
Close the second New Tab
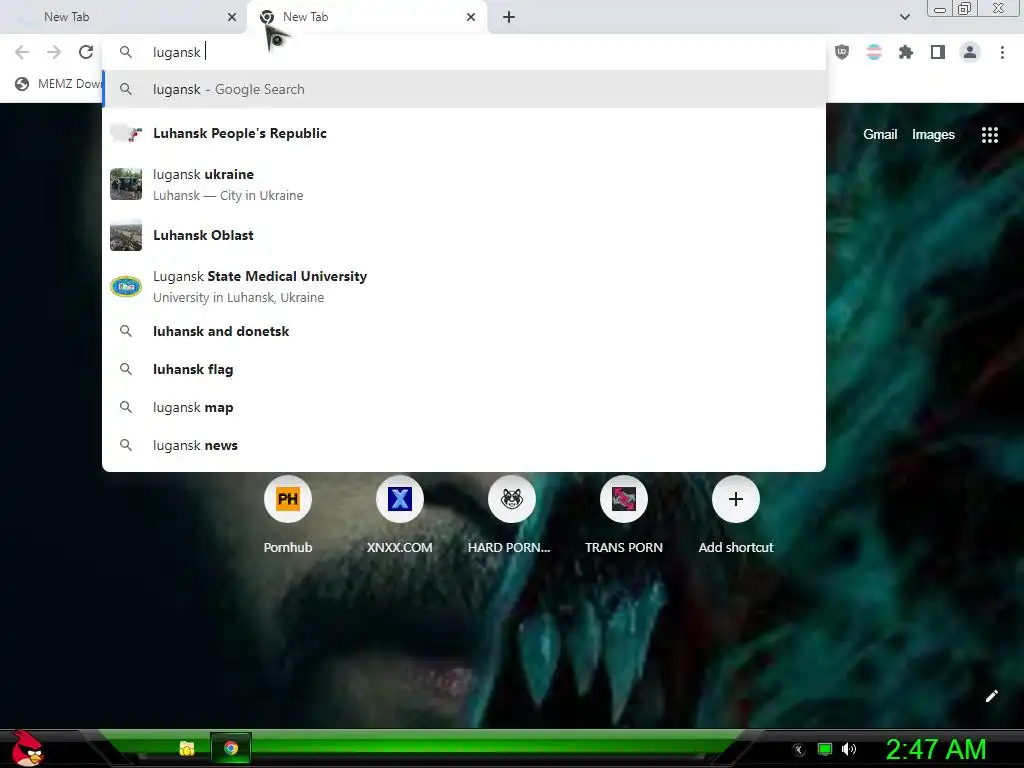[471, 17]
